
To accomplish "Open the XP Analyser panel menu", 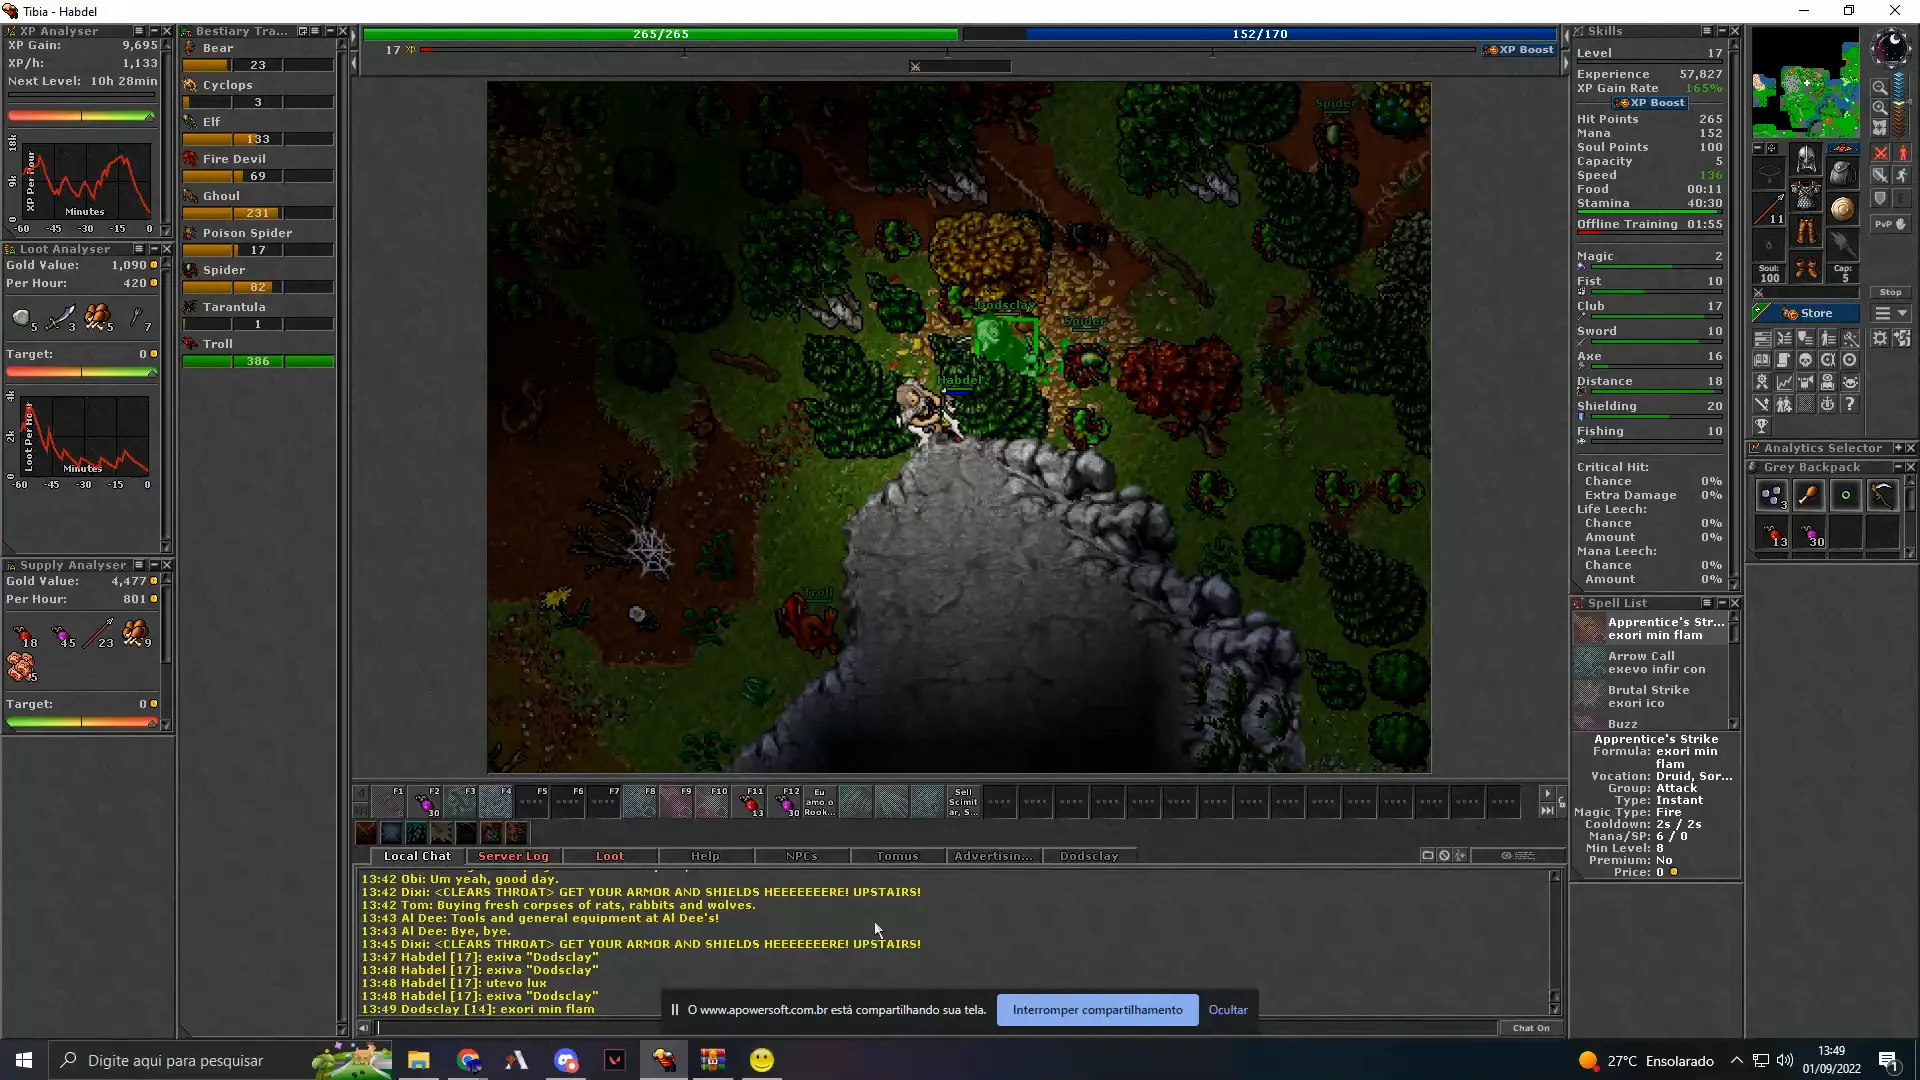I will pos(138,31).
